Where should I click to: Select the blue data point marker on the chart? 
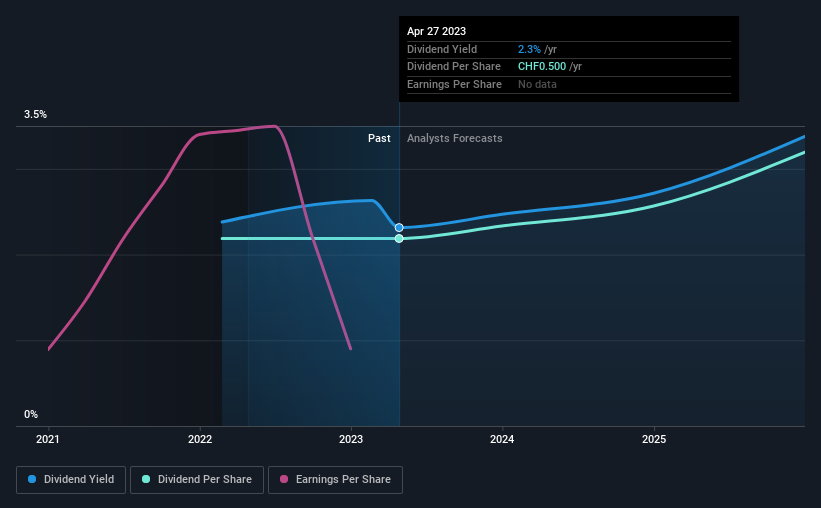(399, 228)
